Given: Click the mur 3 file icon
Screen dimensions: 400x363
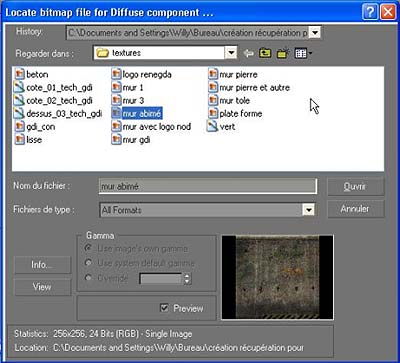Looking at the screenshot, I should click(116, 100).
